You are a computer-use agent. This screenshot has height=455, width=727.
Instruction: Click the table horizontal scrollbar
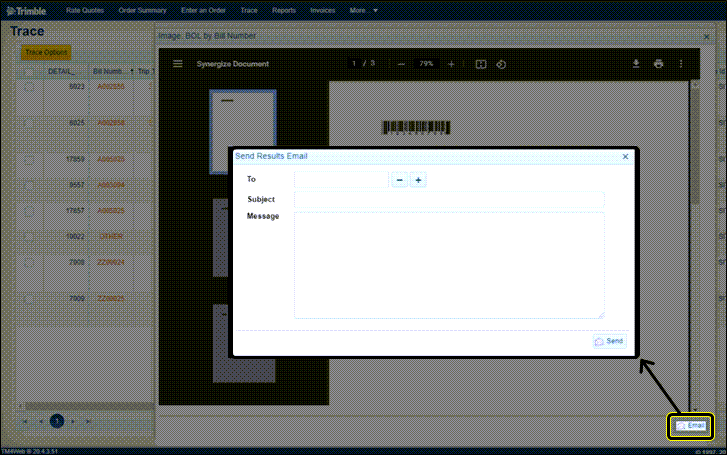point(88,406)
